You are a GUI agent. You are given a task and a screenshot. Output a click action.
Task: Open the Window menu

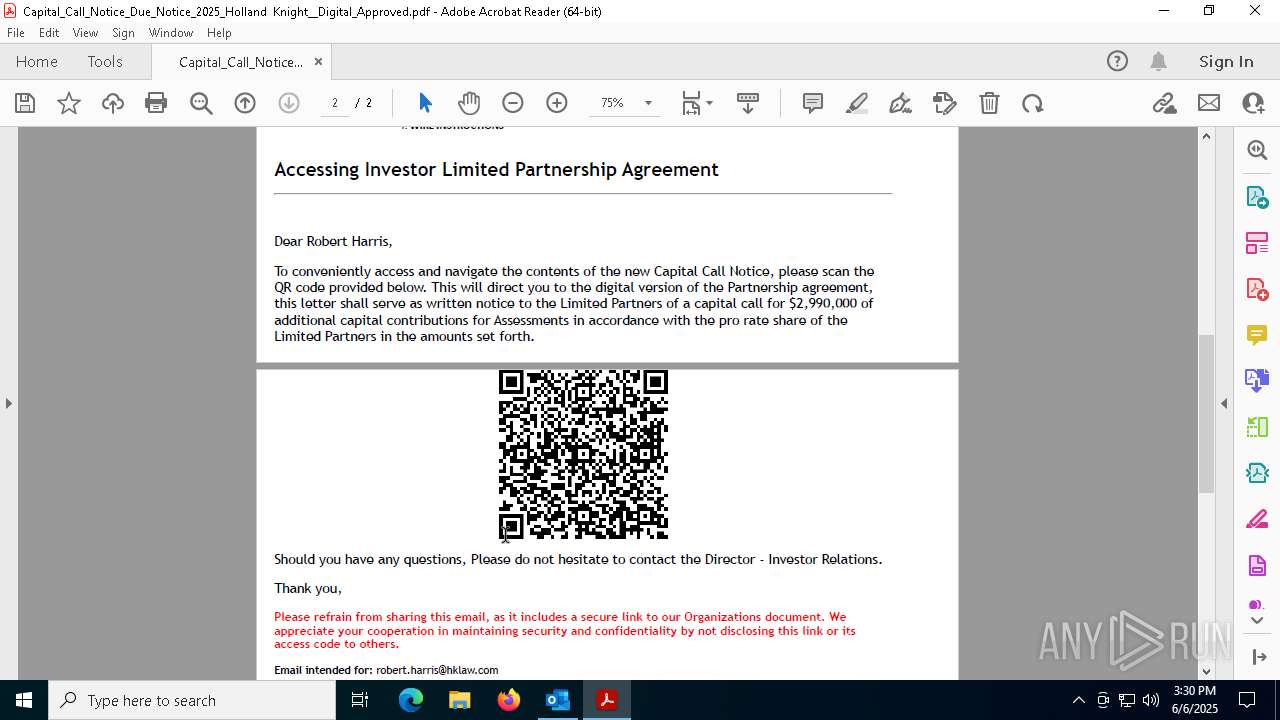click(x=171, y=32)
